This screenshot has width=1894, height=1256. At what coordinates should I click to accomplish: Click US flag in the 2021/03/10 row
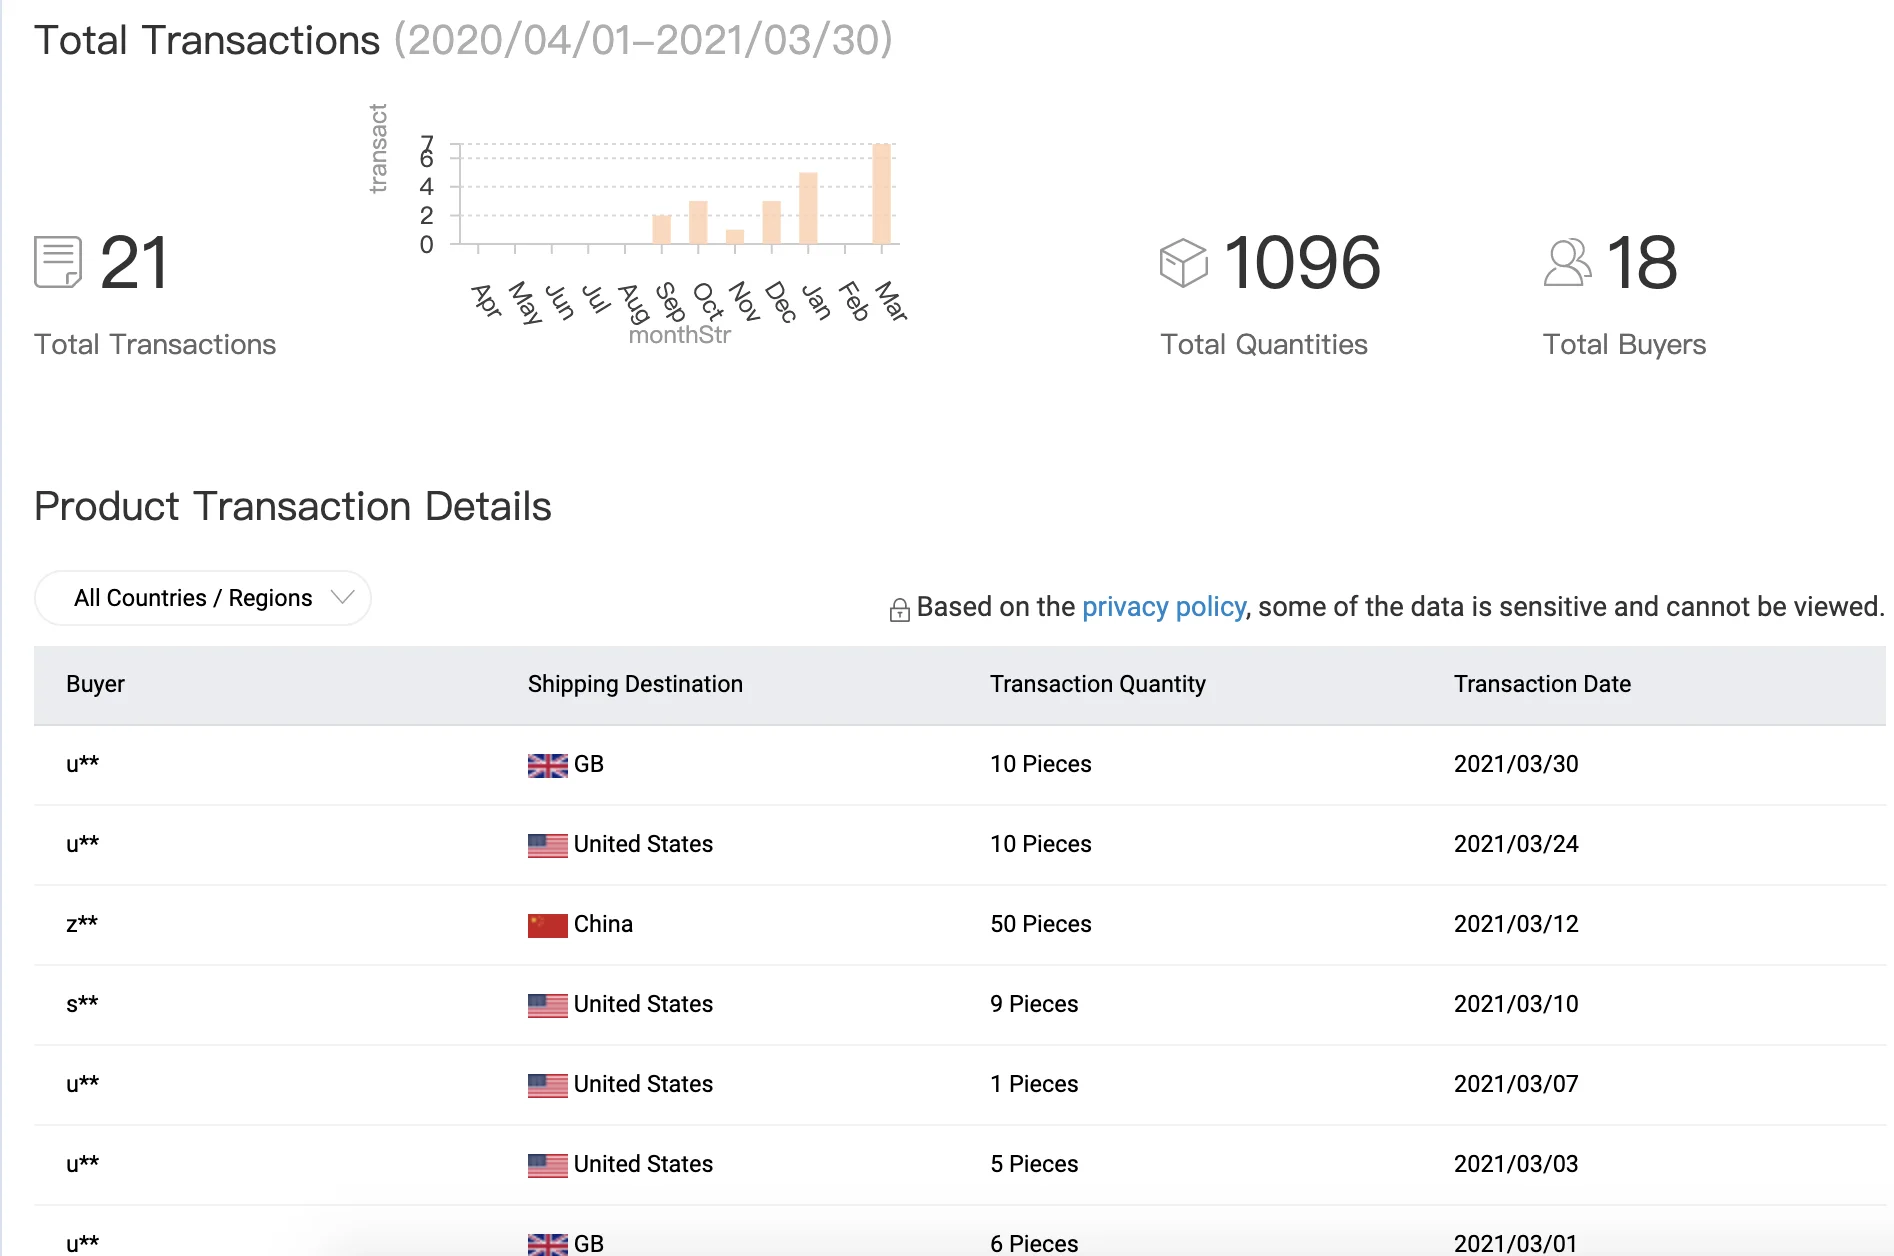[547, 1005]
